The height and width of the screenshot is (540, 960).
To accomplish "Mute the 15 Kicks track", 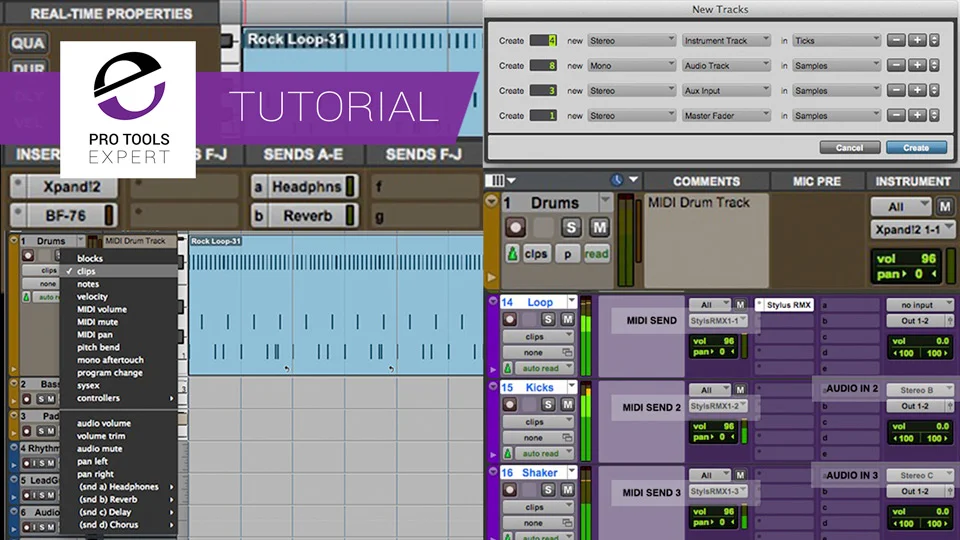I will click(x=568, y=404).
